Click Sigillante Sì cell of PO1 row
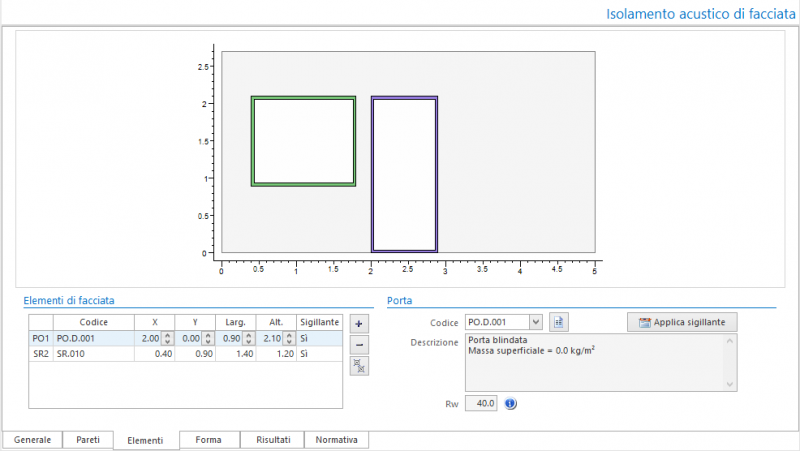Image resolution: width=800 pixels, height=451 pixels. 319,338
